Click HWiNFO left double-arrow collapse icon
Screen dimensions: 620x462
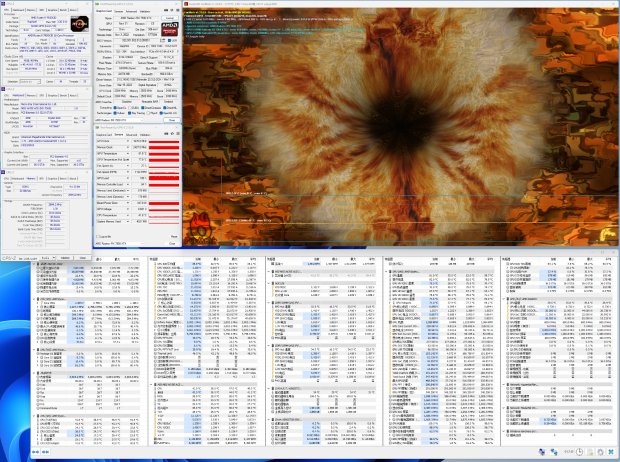(36, 452)
